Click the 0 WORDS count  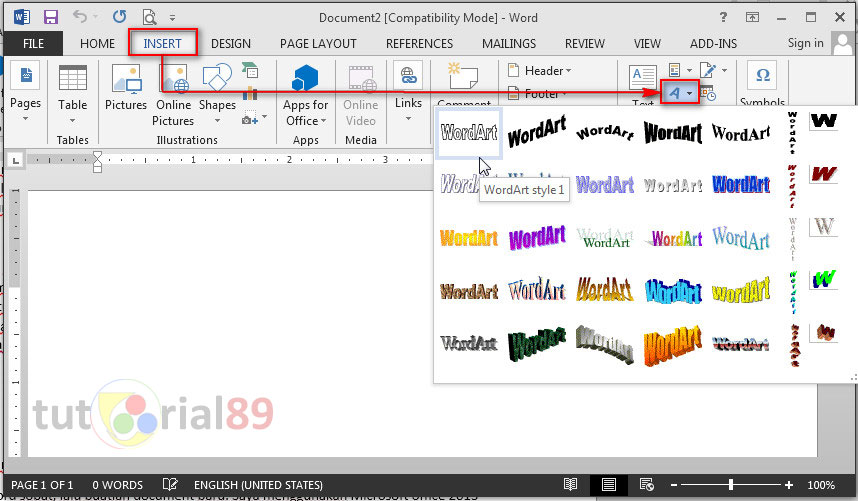(x=117, y=485)
